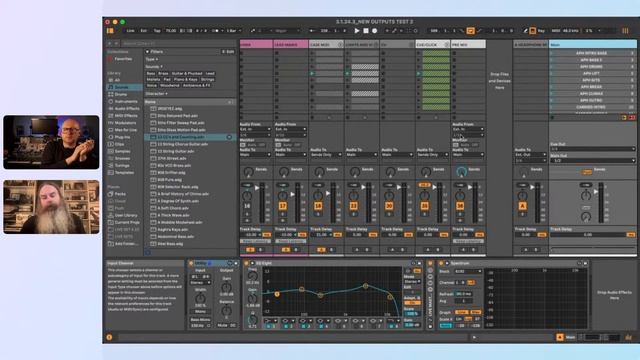Filter sounds by the Ambience & FX tag
640x360 pixels.
click(196, 85)
